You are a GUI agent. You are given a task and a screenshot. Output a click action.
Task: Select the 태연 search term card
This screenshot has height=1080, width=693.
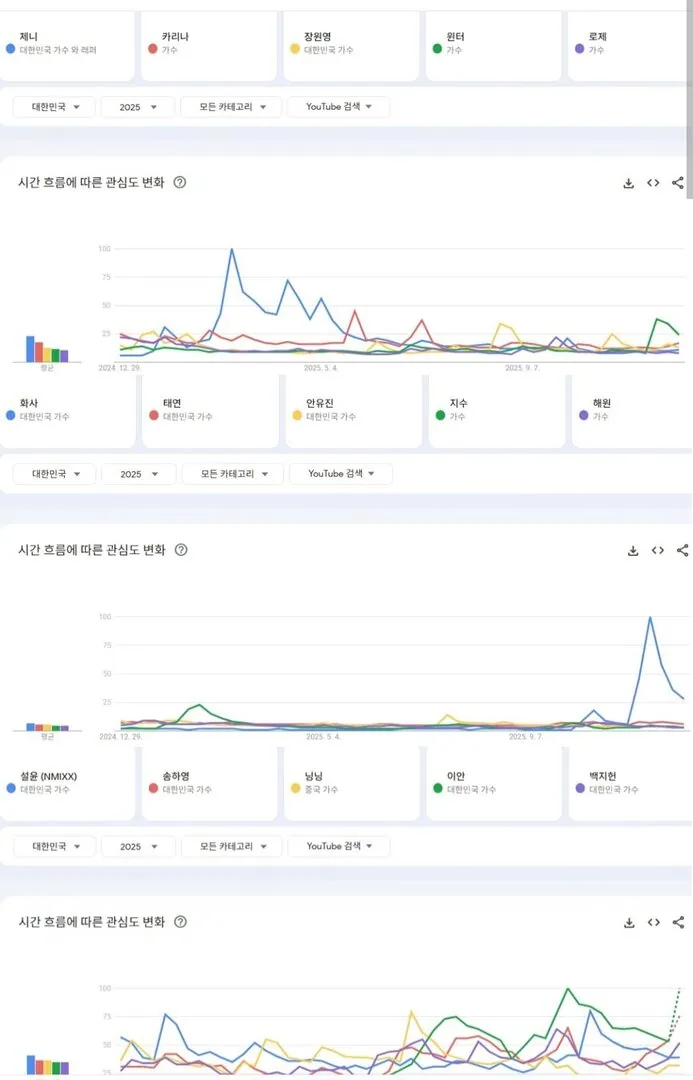point(210,412)
